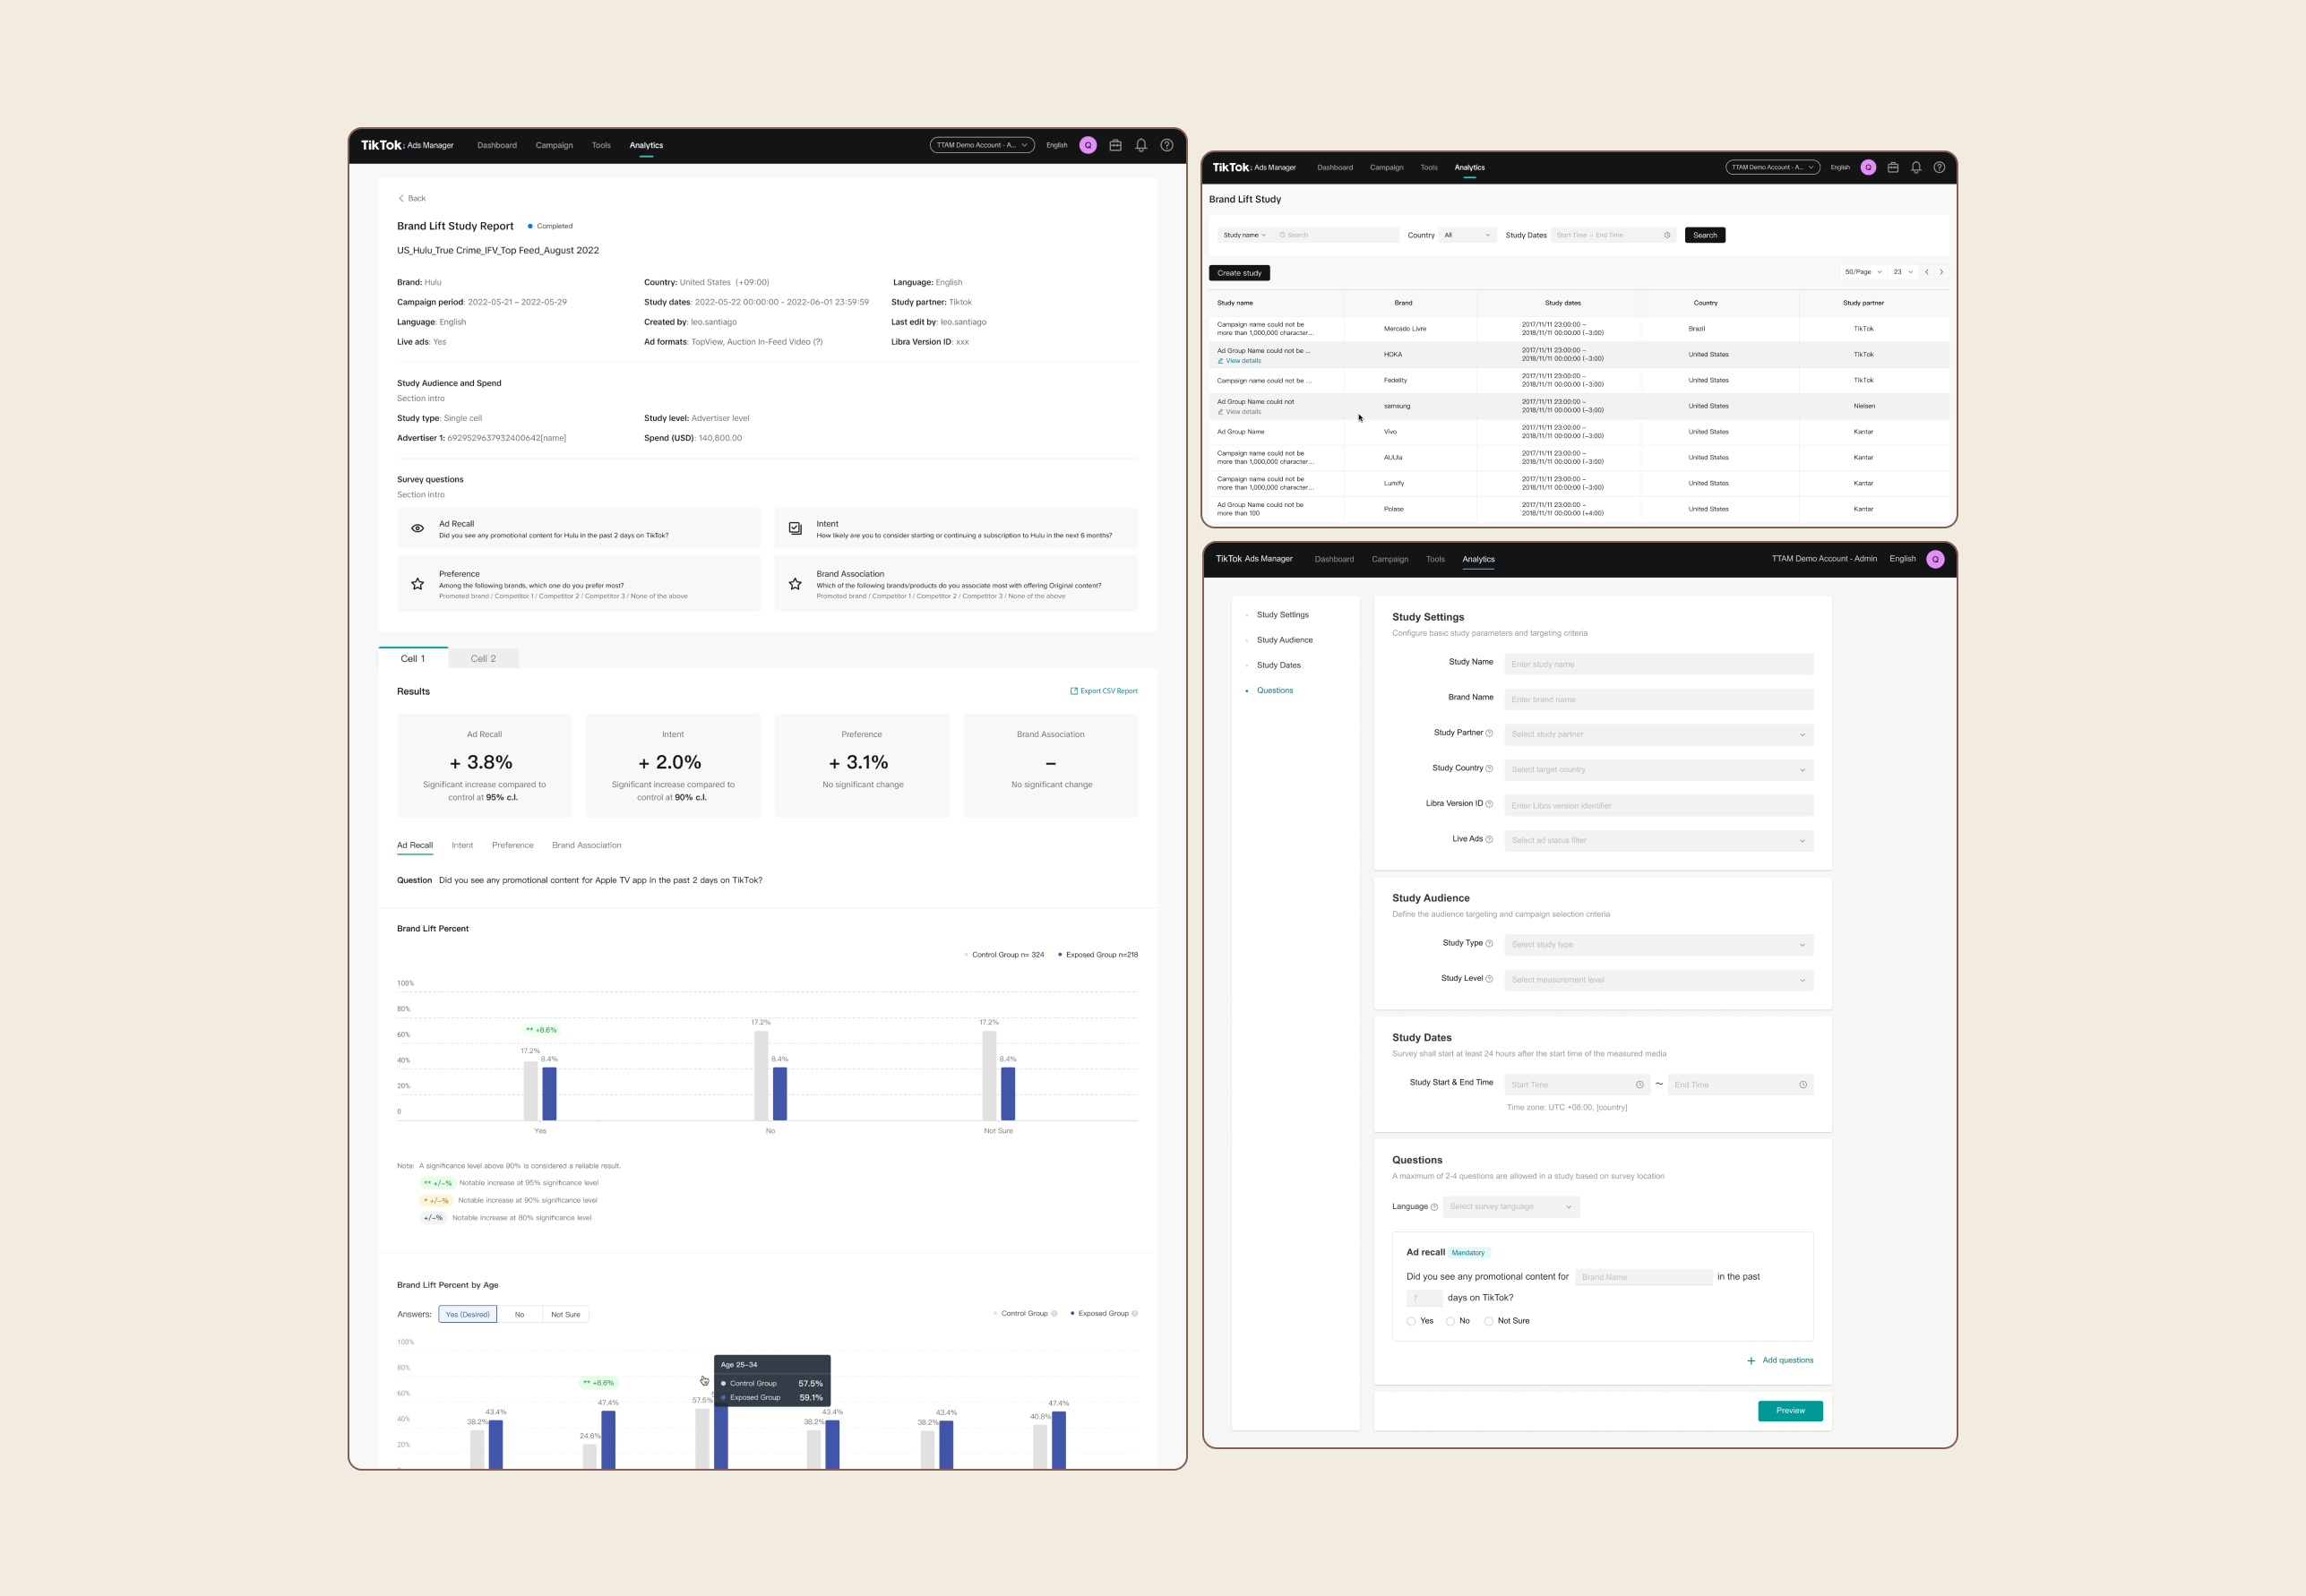Click the notification bell in left window header

coord(1141,145)
